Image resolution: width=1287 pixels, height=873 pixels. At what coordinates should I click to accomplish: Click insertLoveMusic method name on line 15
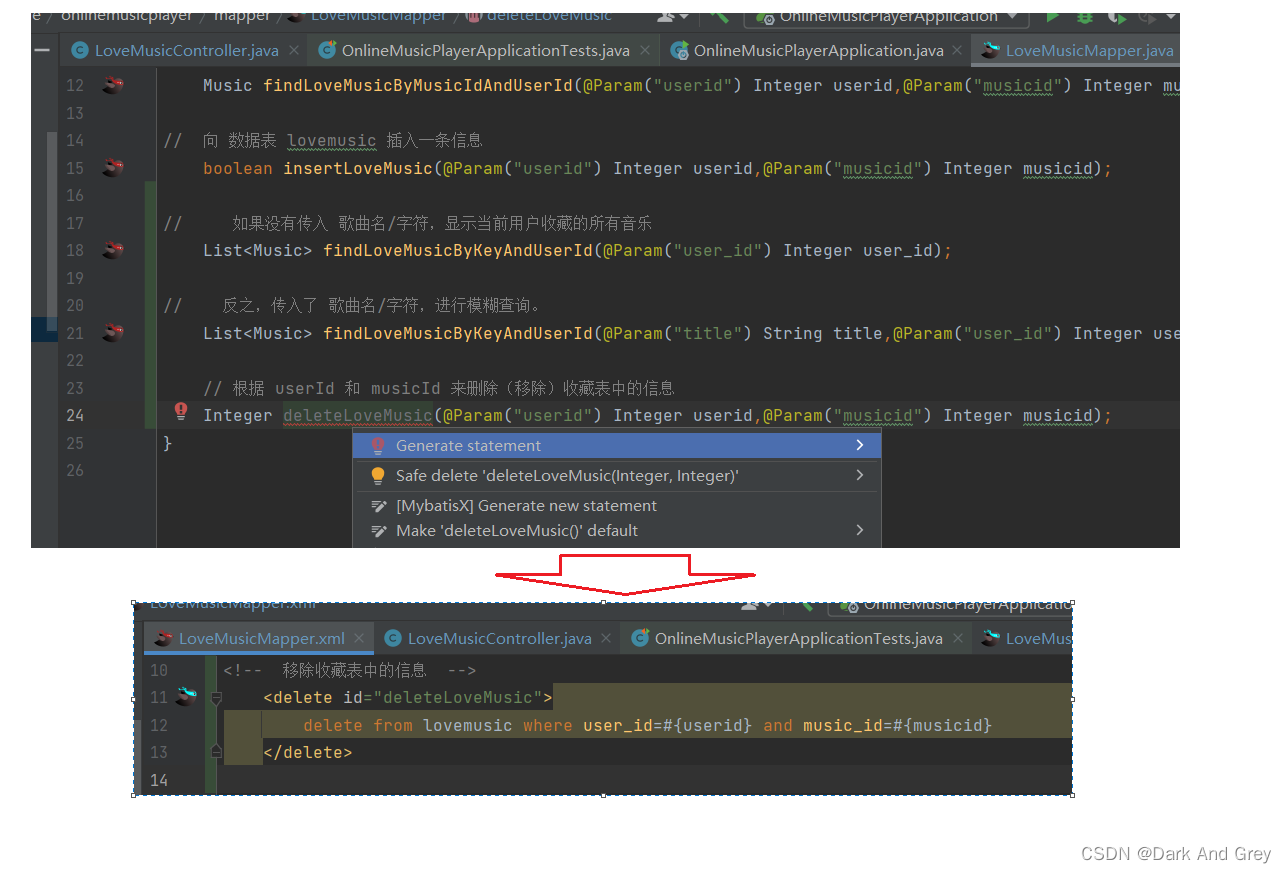(358, 168)
